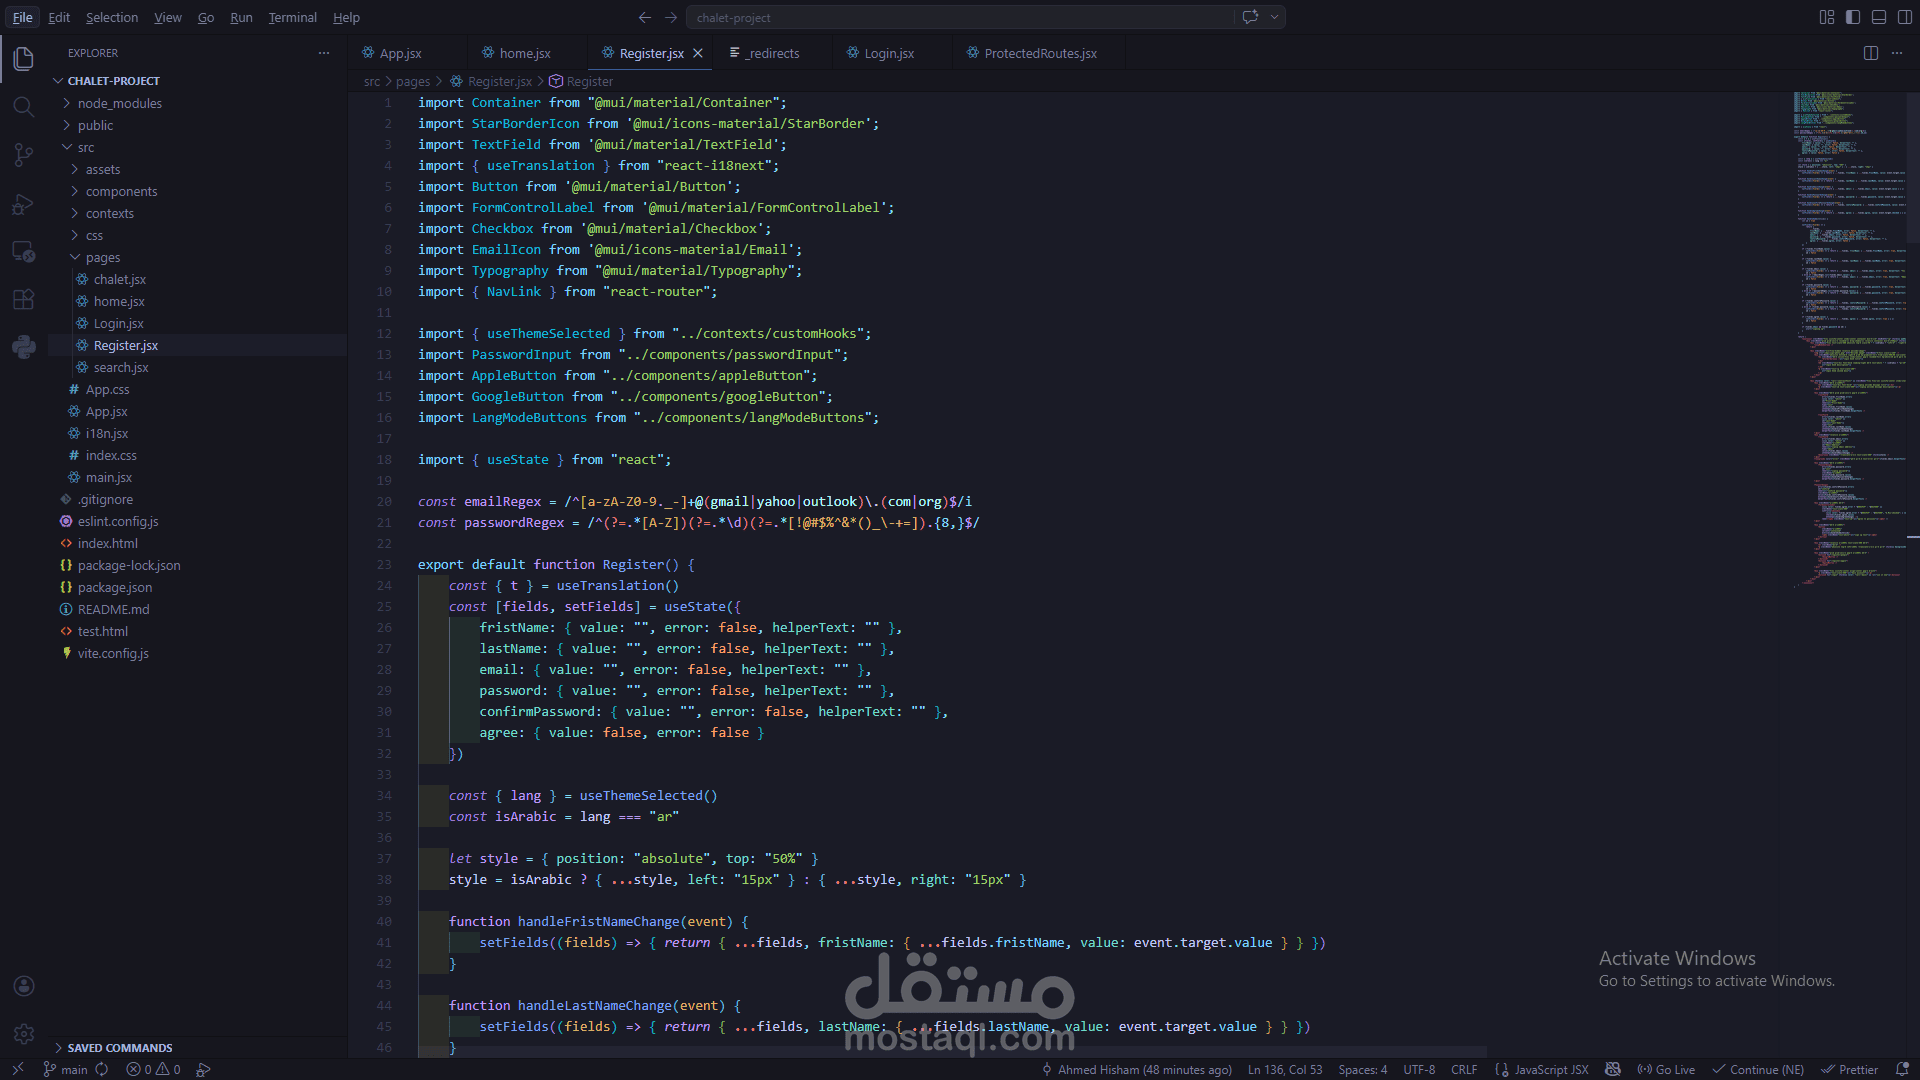Image resolution: width=1920 pixels, height=1080 pixels.
Task: Click Spaces: 4 indentation setting
Action: pos(1363,1069)
